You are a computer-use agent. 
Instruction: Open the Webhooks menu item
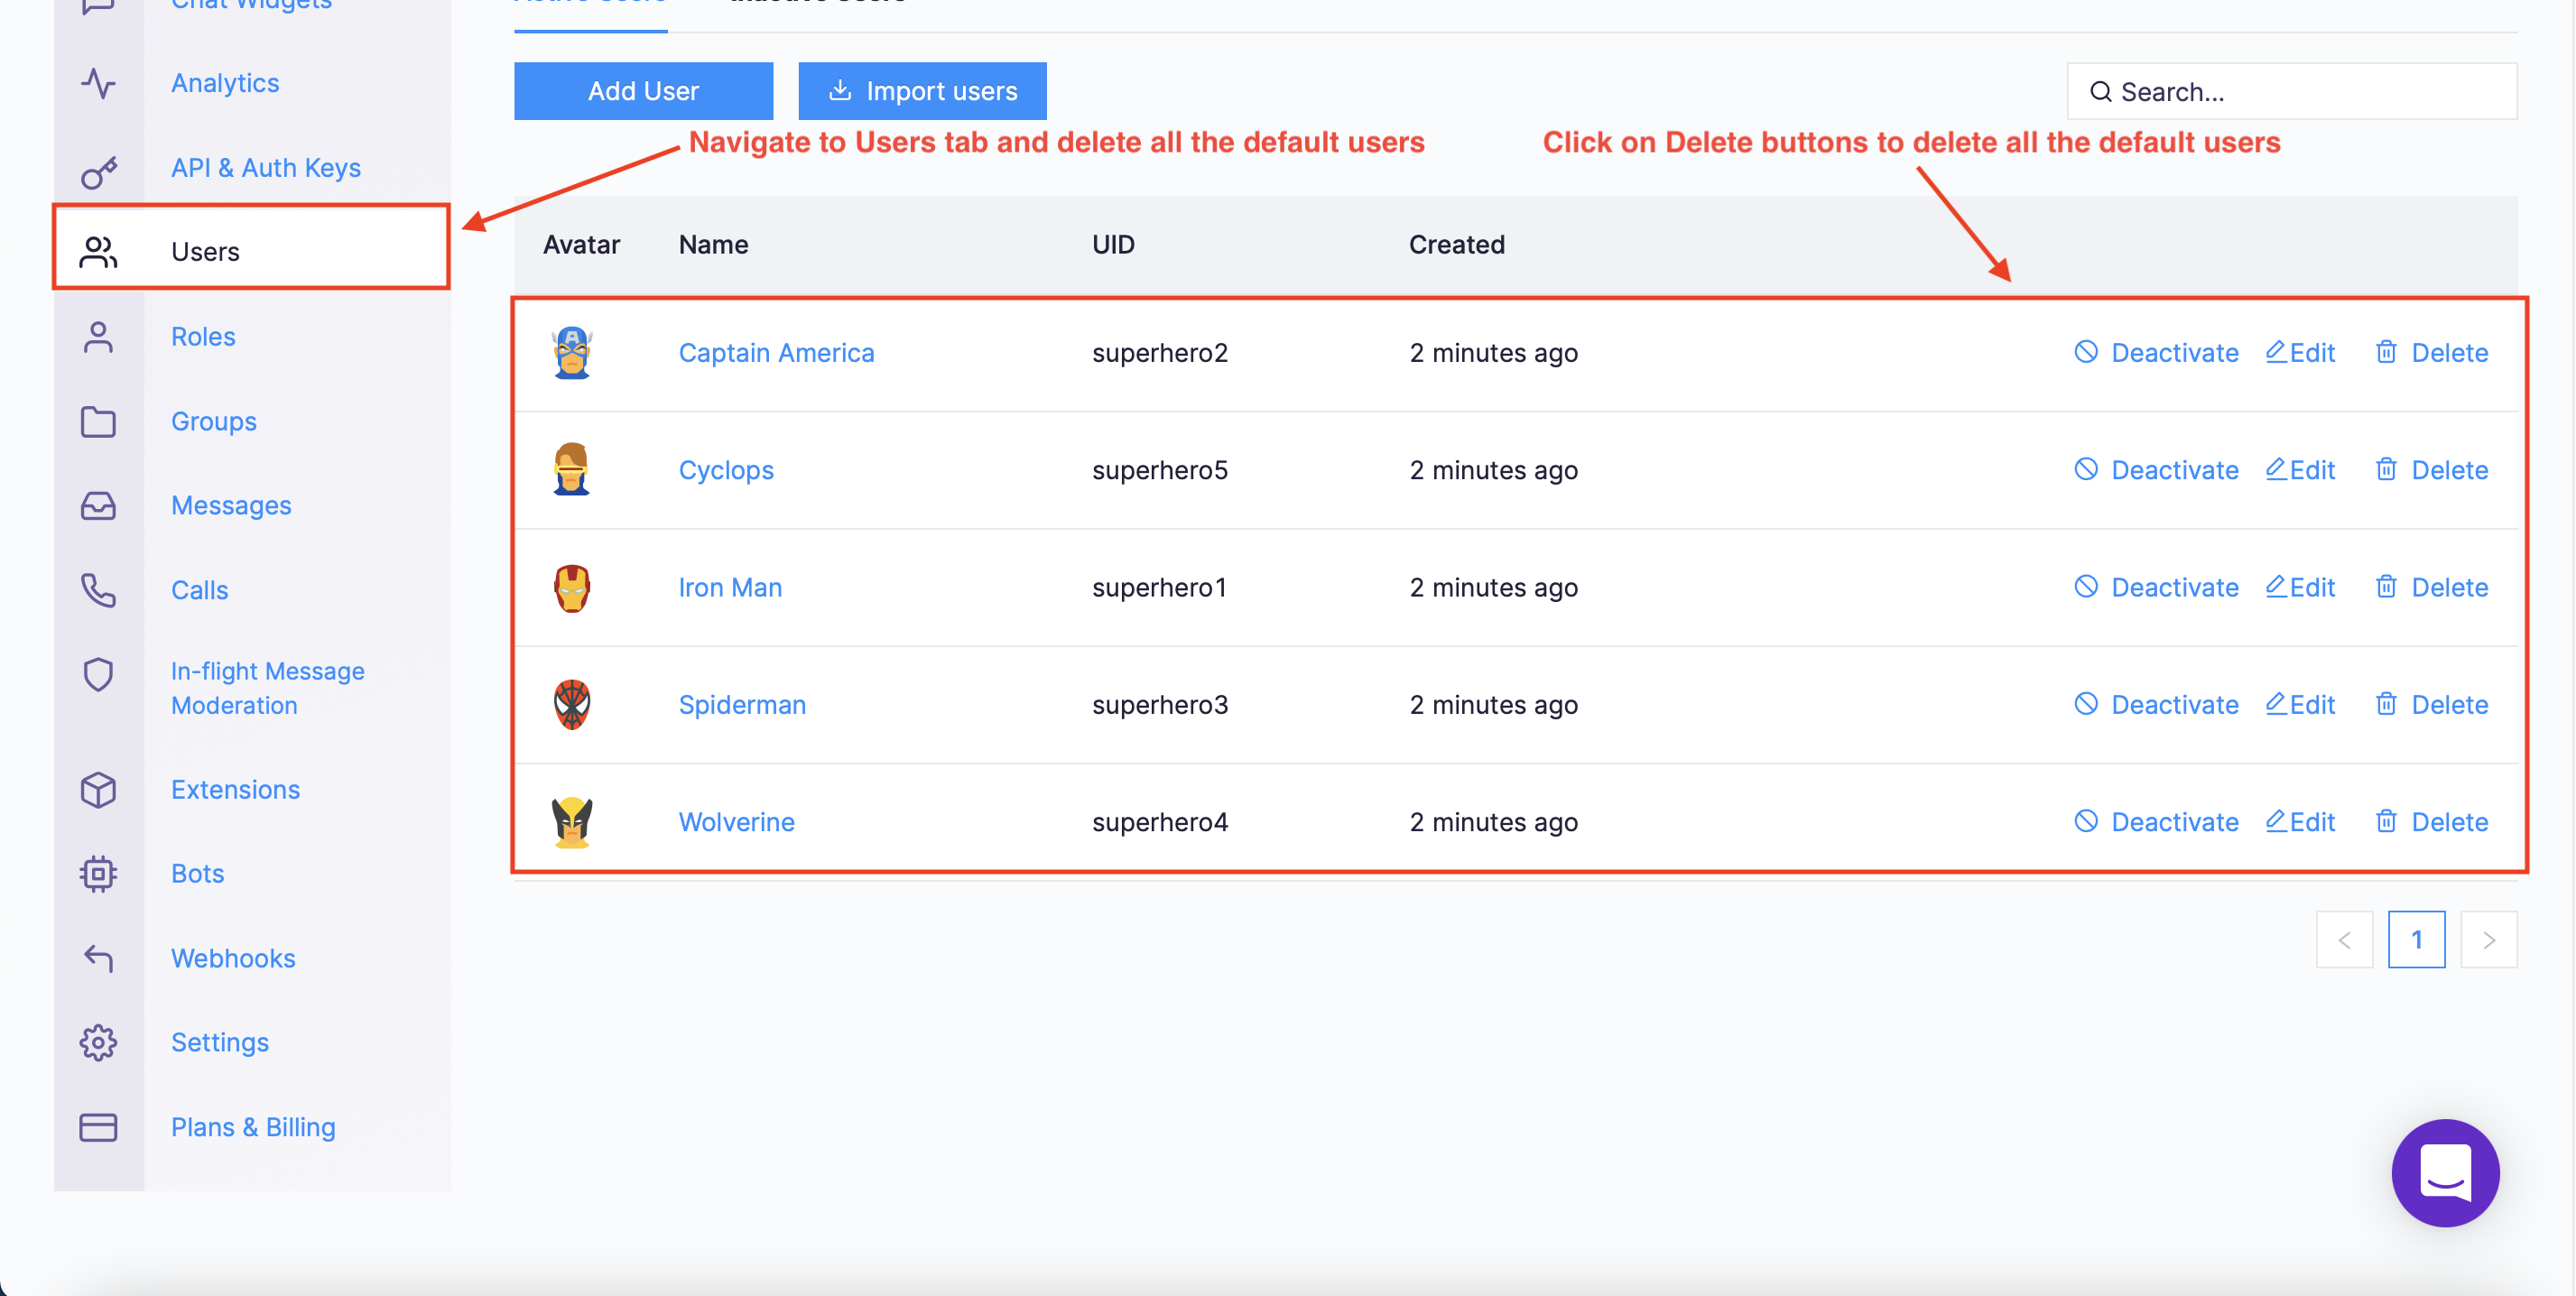coord(233,958)
